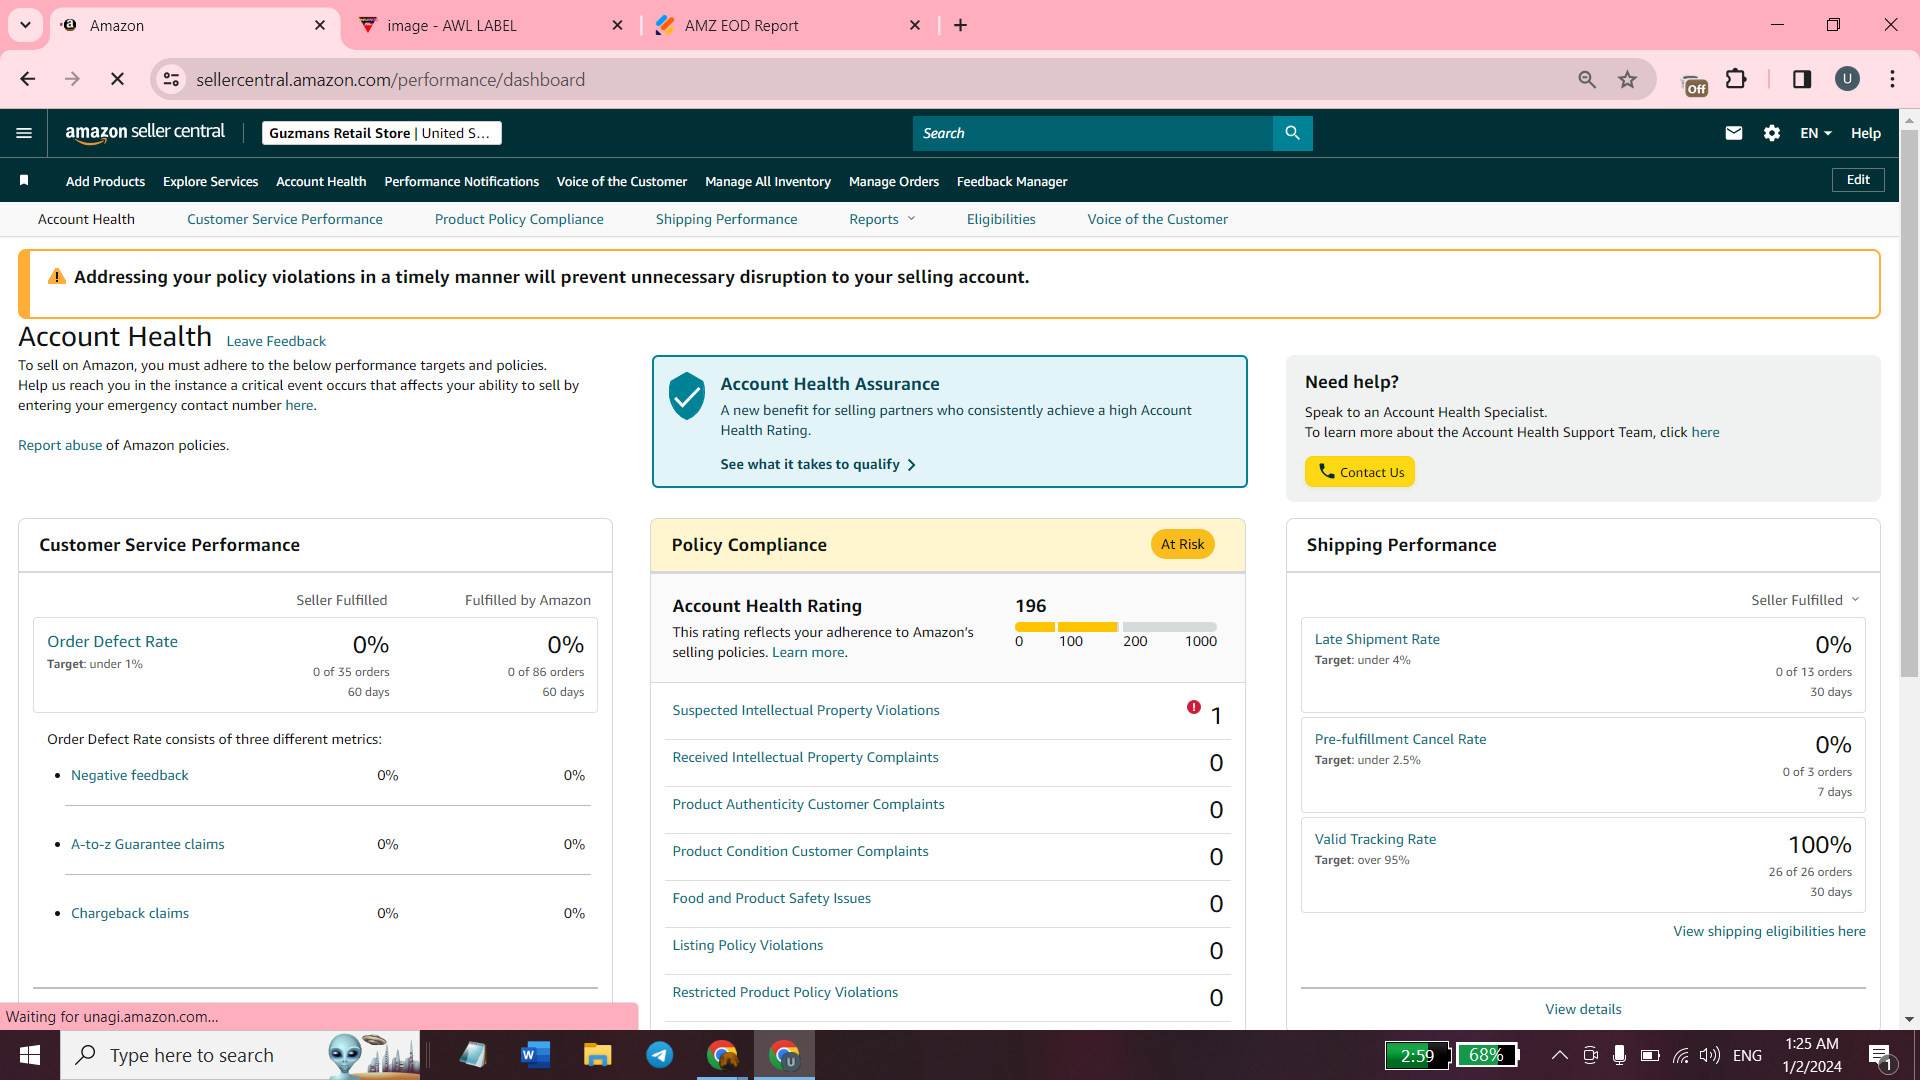This screenshot has width=1920, height=1080.
Task: Open the Chrome side panel icon
Action: (x=1802, y=79)
